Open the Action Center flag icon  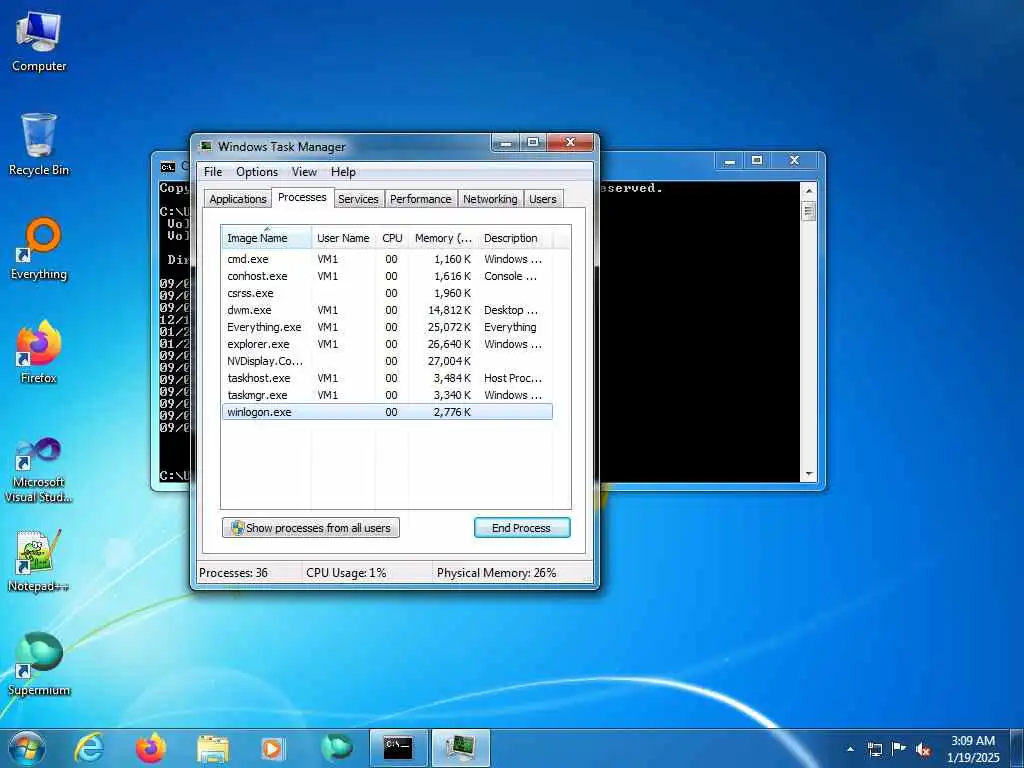click(x=899, y=749)
